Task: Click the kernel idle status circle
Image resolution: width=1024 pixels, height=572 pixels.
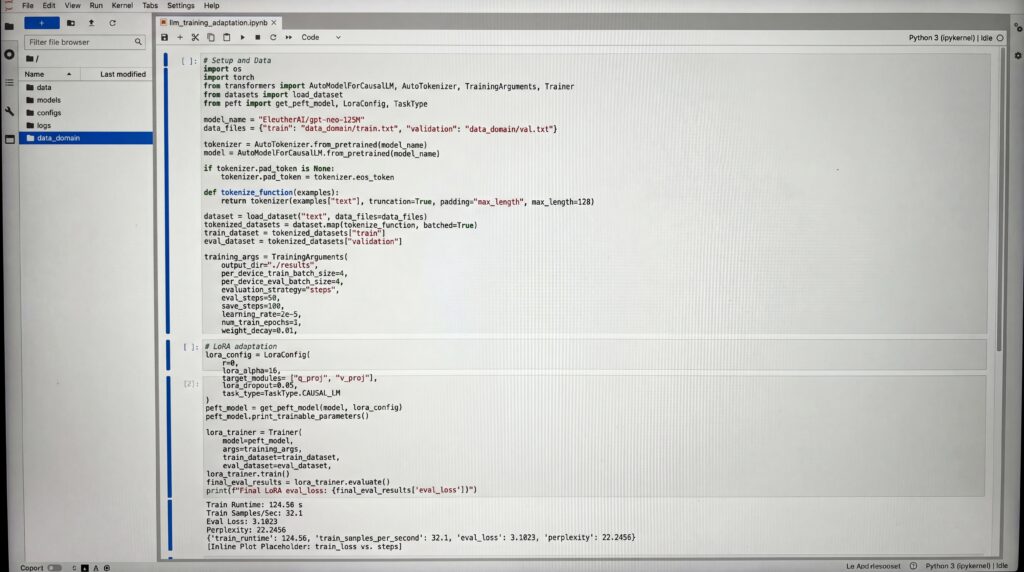Action: click(x=1000, y=38)
